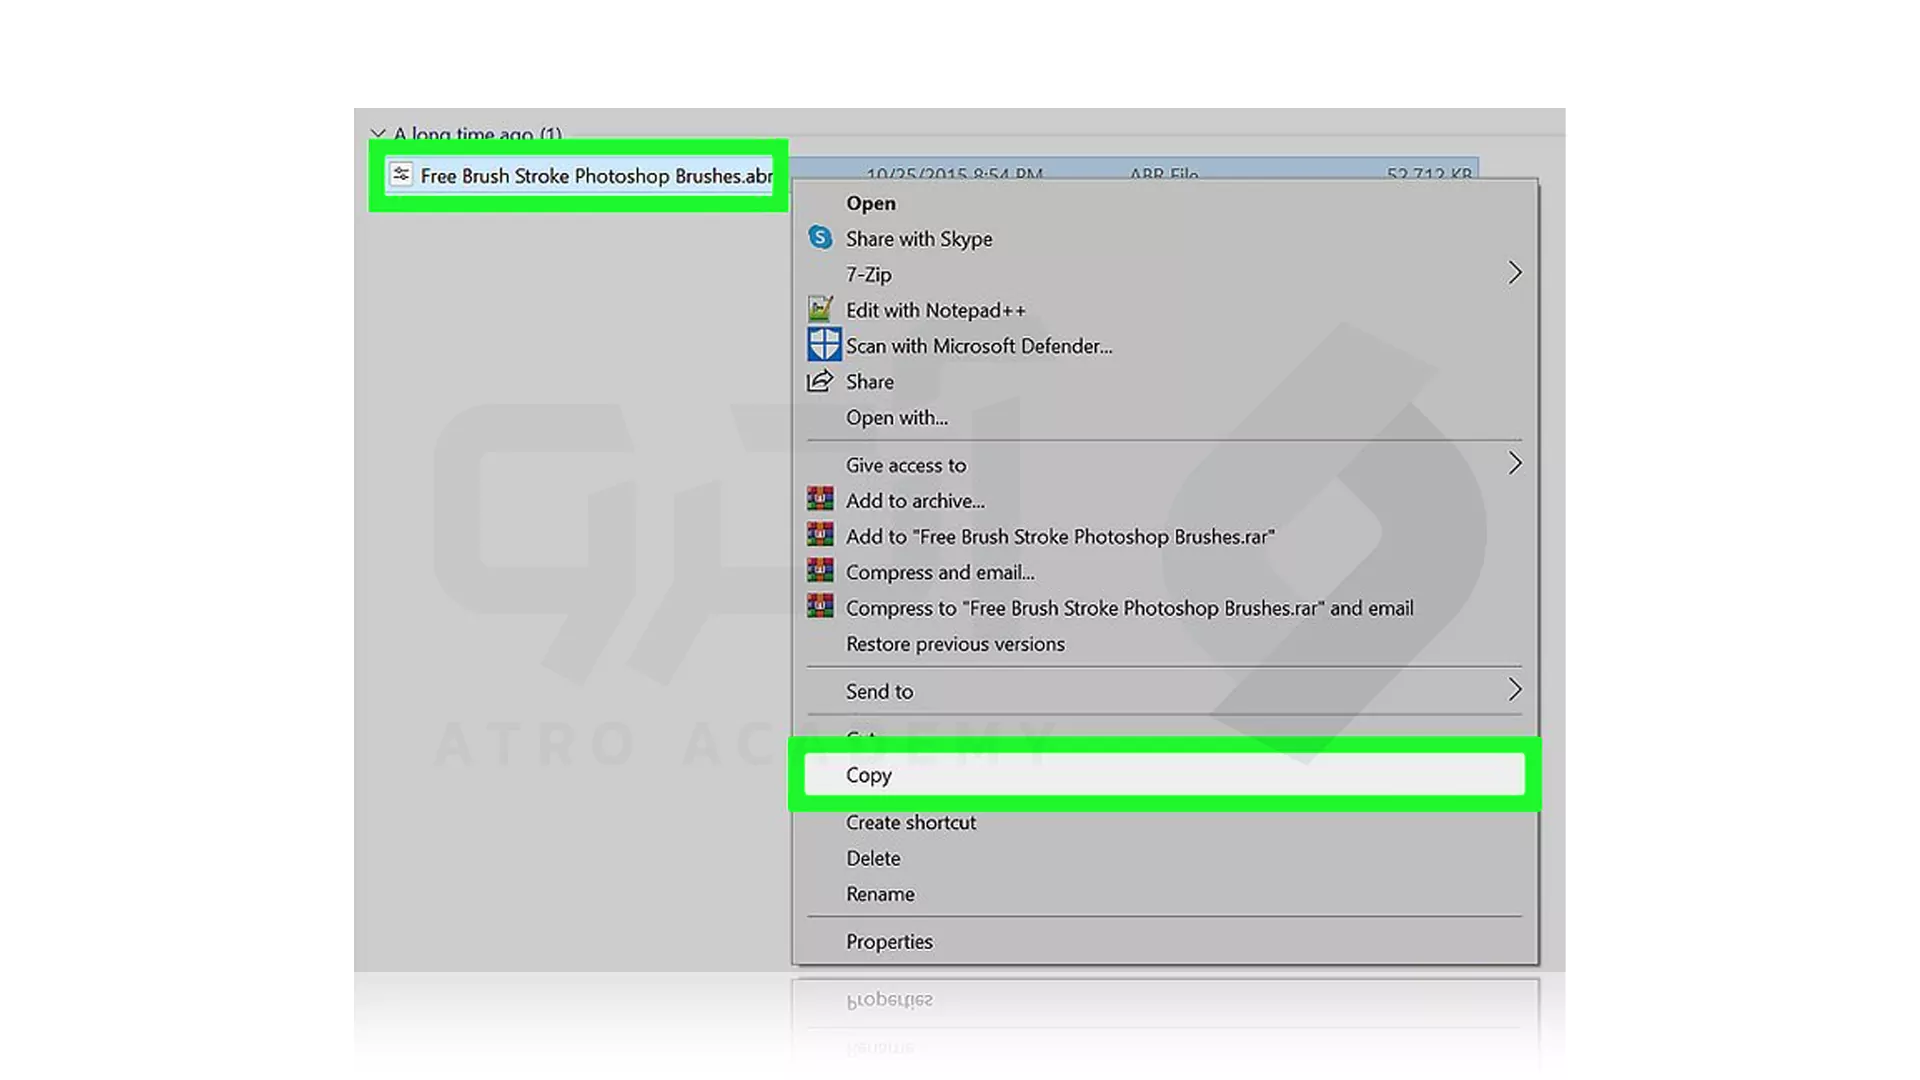The image size is (1920, 1080).
Task: Click WinRAR icon beside Compress to rar and email
Action: (x=820, y=607)
